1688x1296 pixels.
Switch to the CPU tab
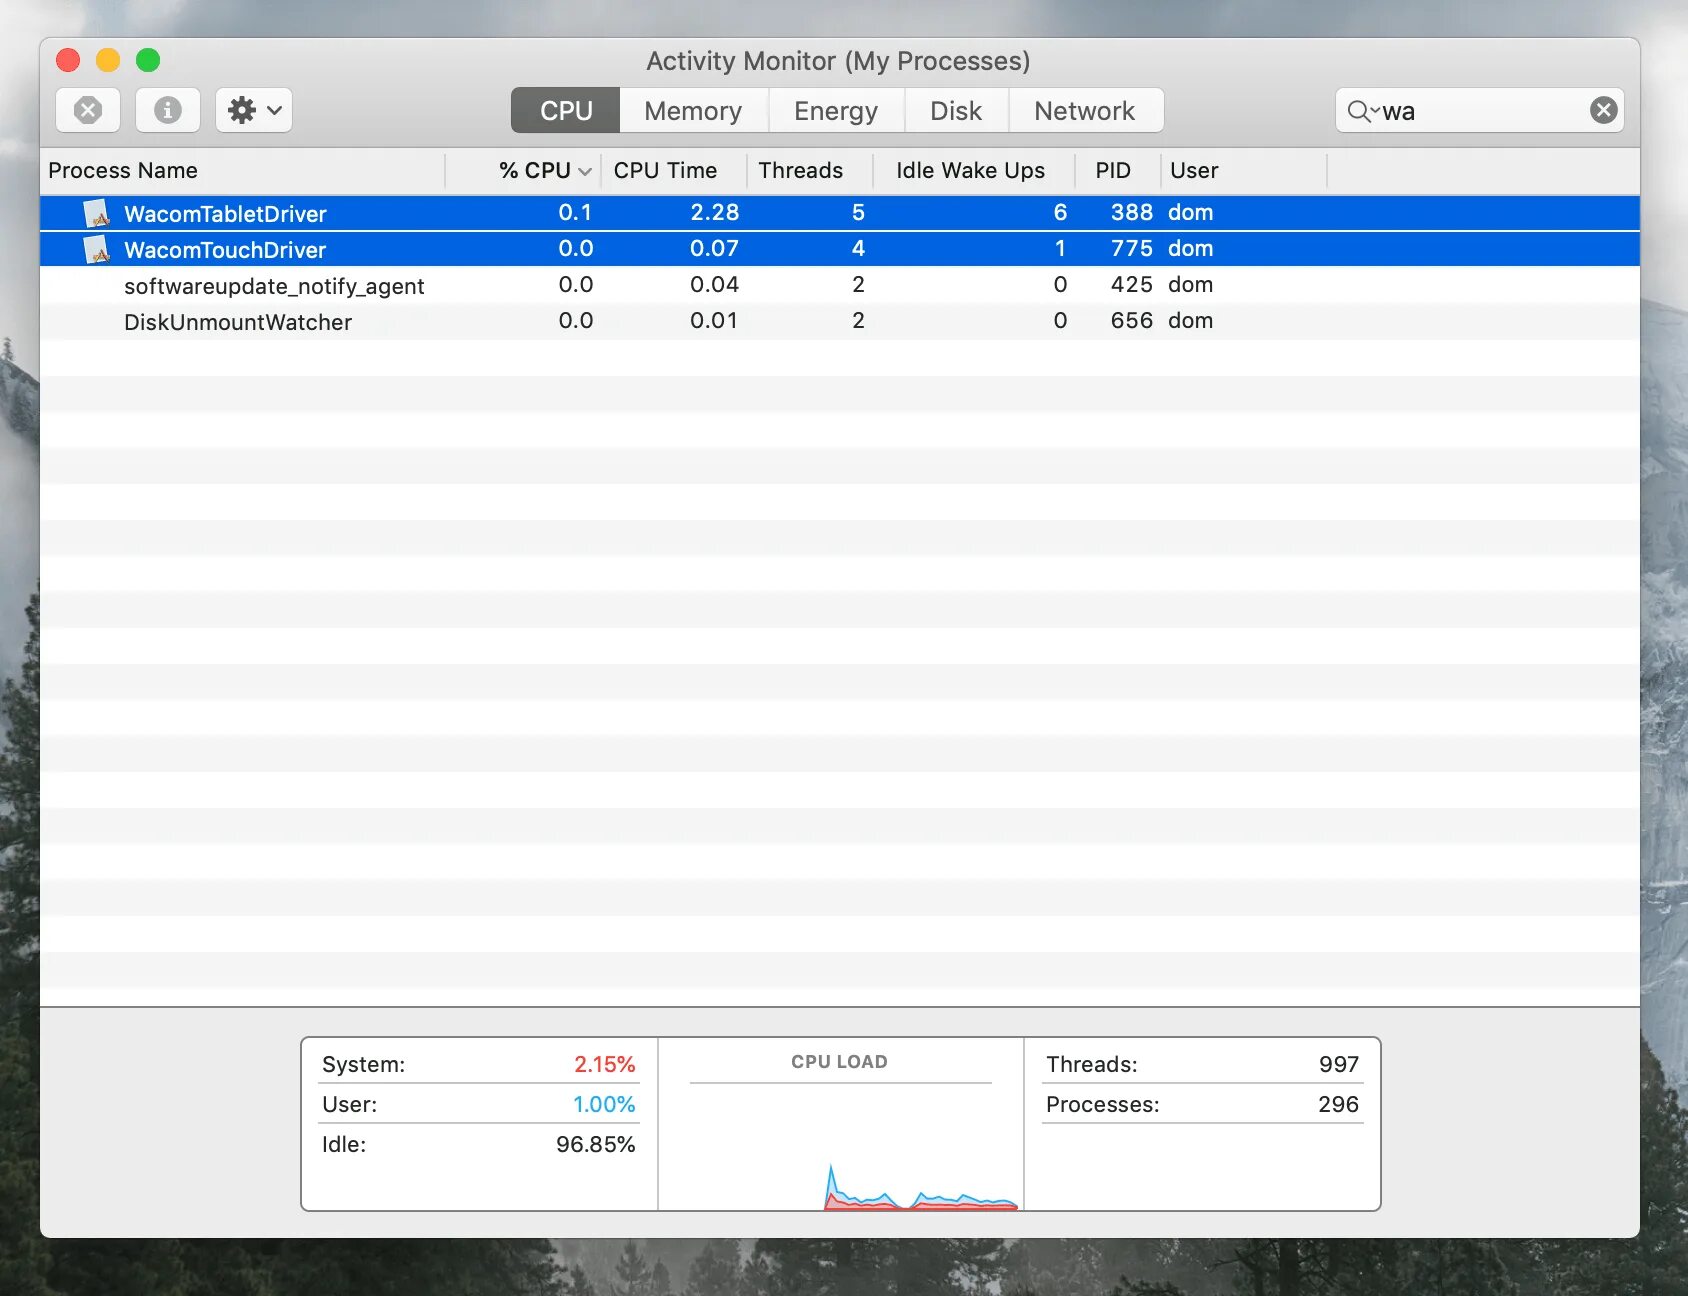coord(566,110)
